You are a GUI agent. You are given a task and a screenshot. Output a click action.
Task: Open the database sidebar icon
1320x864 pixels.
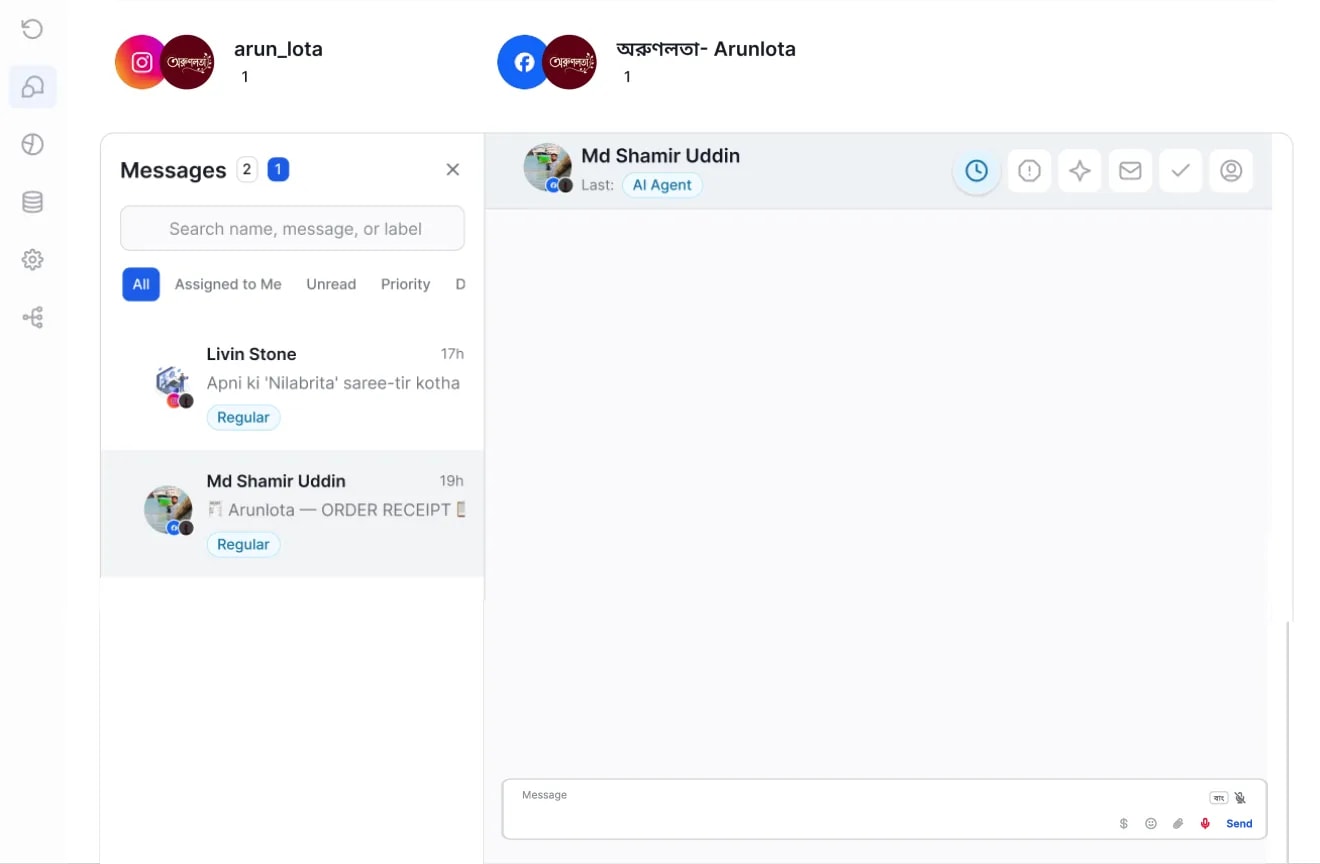[x=32, y=202]
